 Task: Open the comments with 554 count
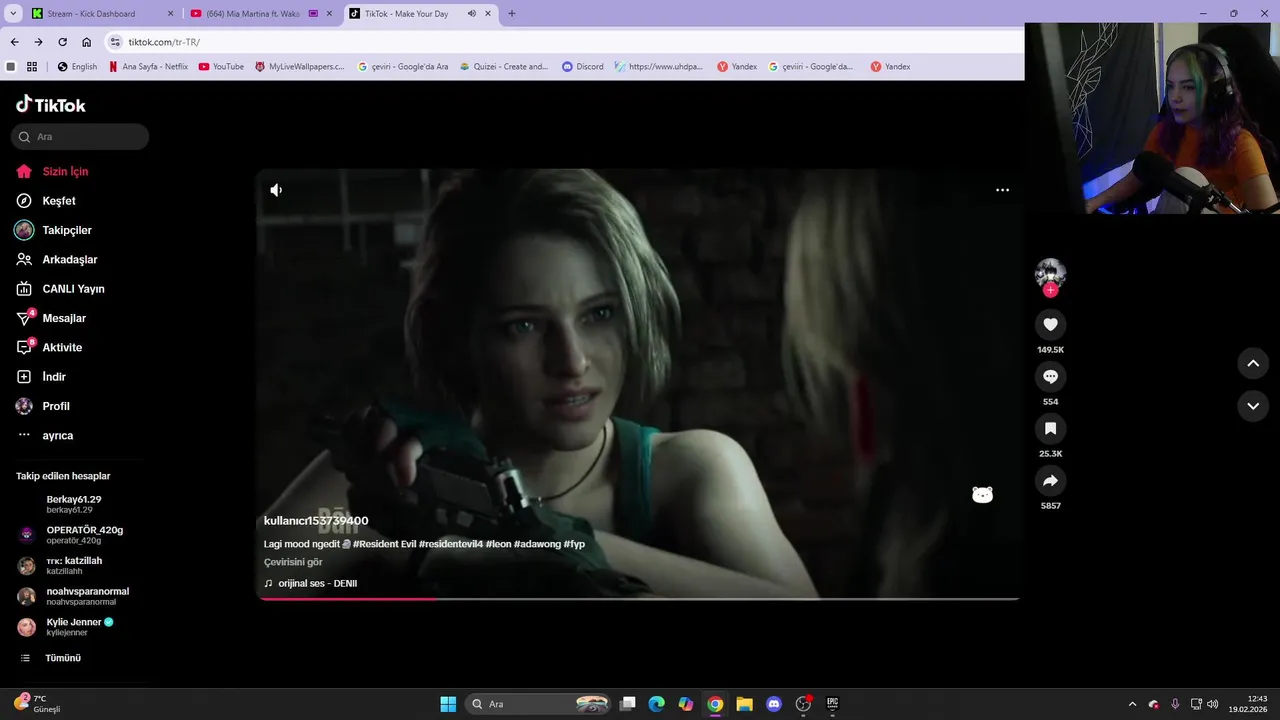point(1050,376)
